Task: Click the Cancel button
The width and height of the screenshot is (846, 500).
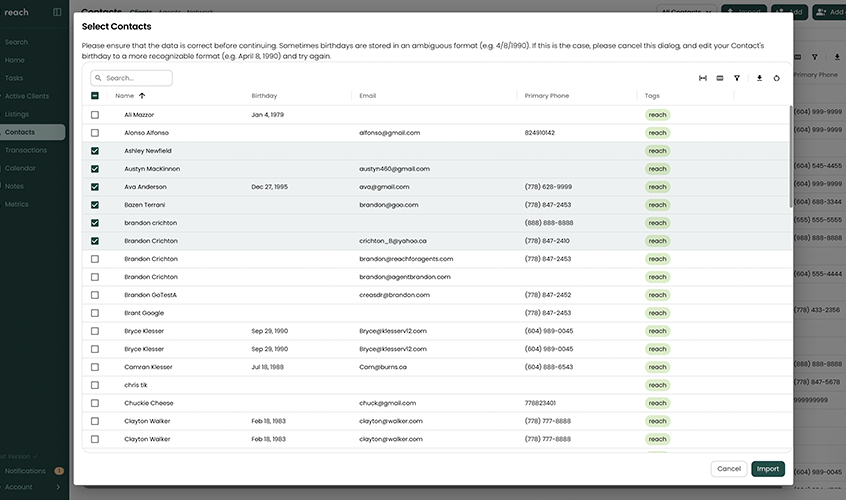Action: click(x=729, y=468)
